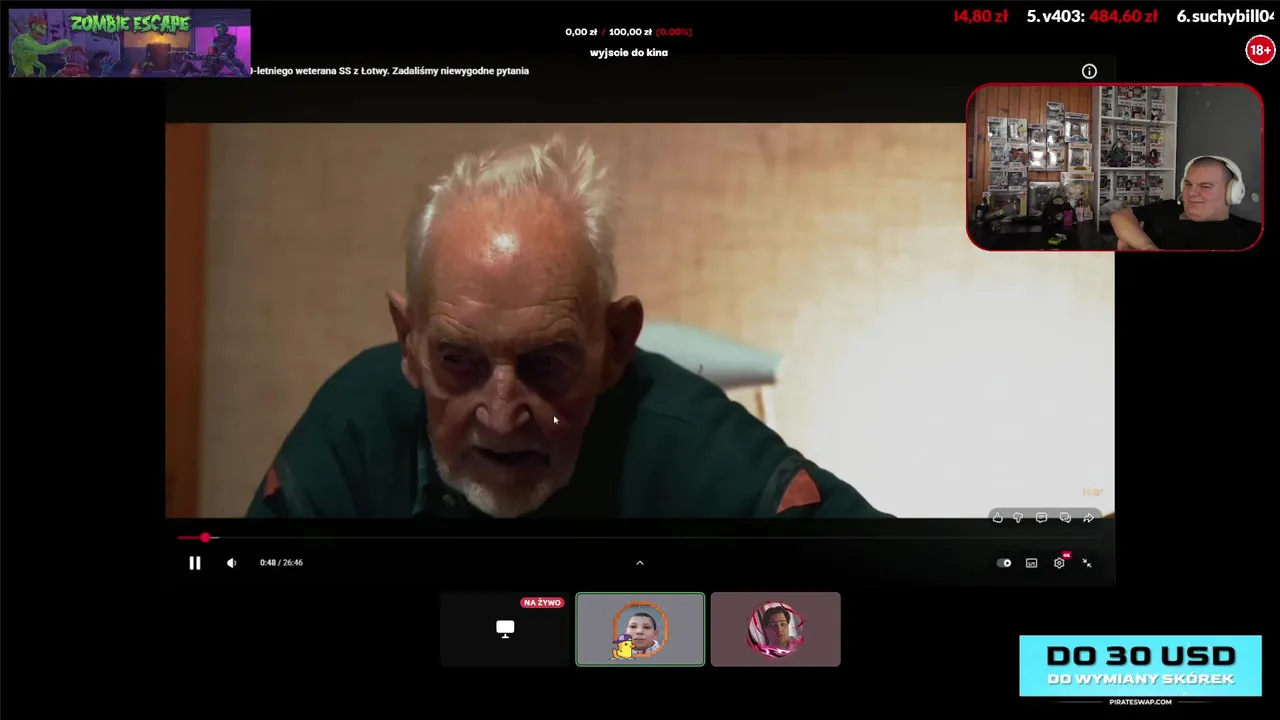Image resolution: width=1280 pixels, height=720 pixels.
Task: Pause the video playback
Action: 195,563
